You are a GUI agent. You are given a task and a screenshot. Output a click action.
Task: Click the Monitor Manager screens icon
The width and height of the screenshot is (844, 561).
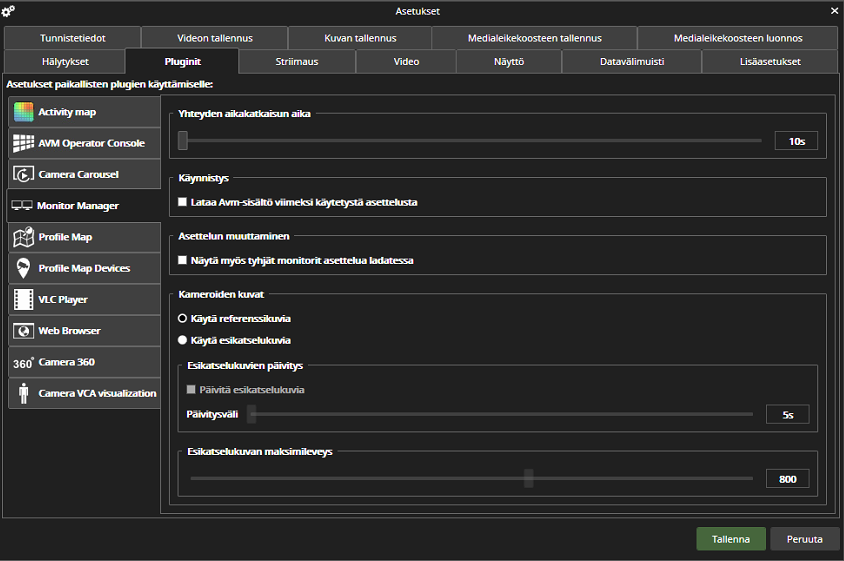pos(22,206)
